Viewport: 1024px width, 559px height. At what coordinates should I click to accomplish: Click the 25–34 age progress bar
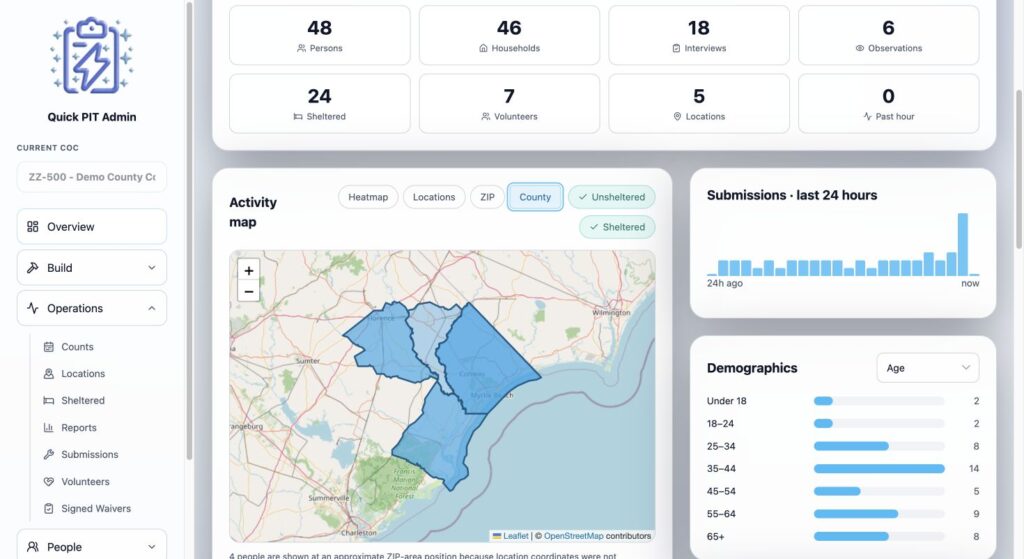pyautogui.click(x=879, y=446)
